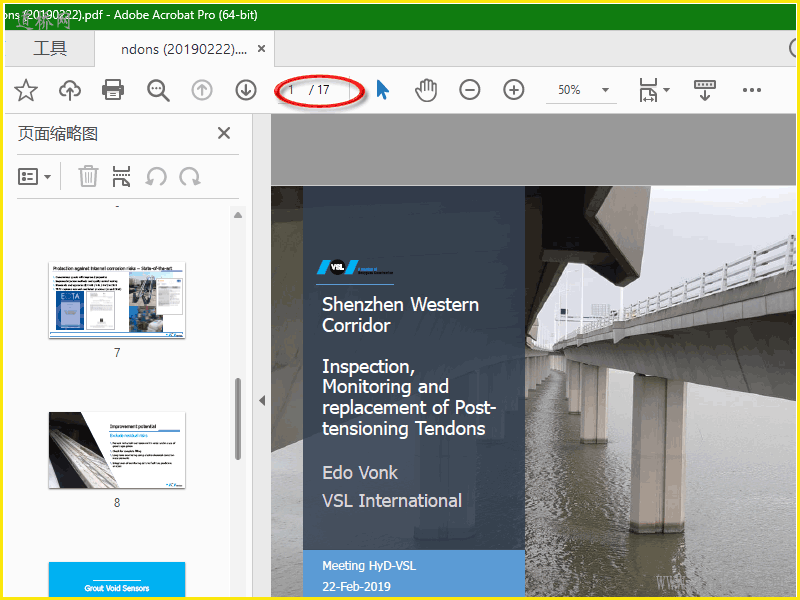The height and width of the screenshot is (600, 800).
Task: Click the page number input field
Action: tap(293, 90)
